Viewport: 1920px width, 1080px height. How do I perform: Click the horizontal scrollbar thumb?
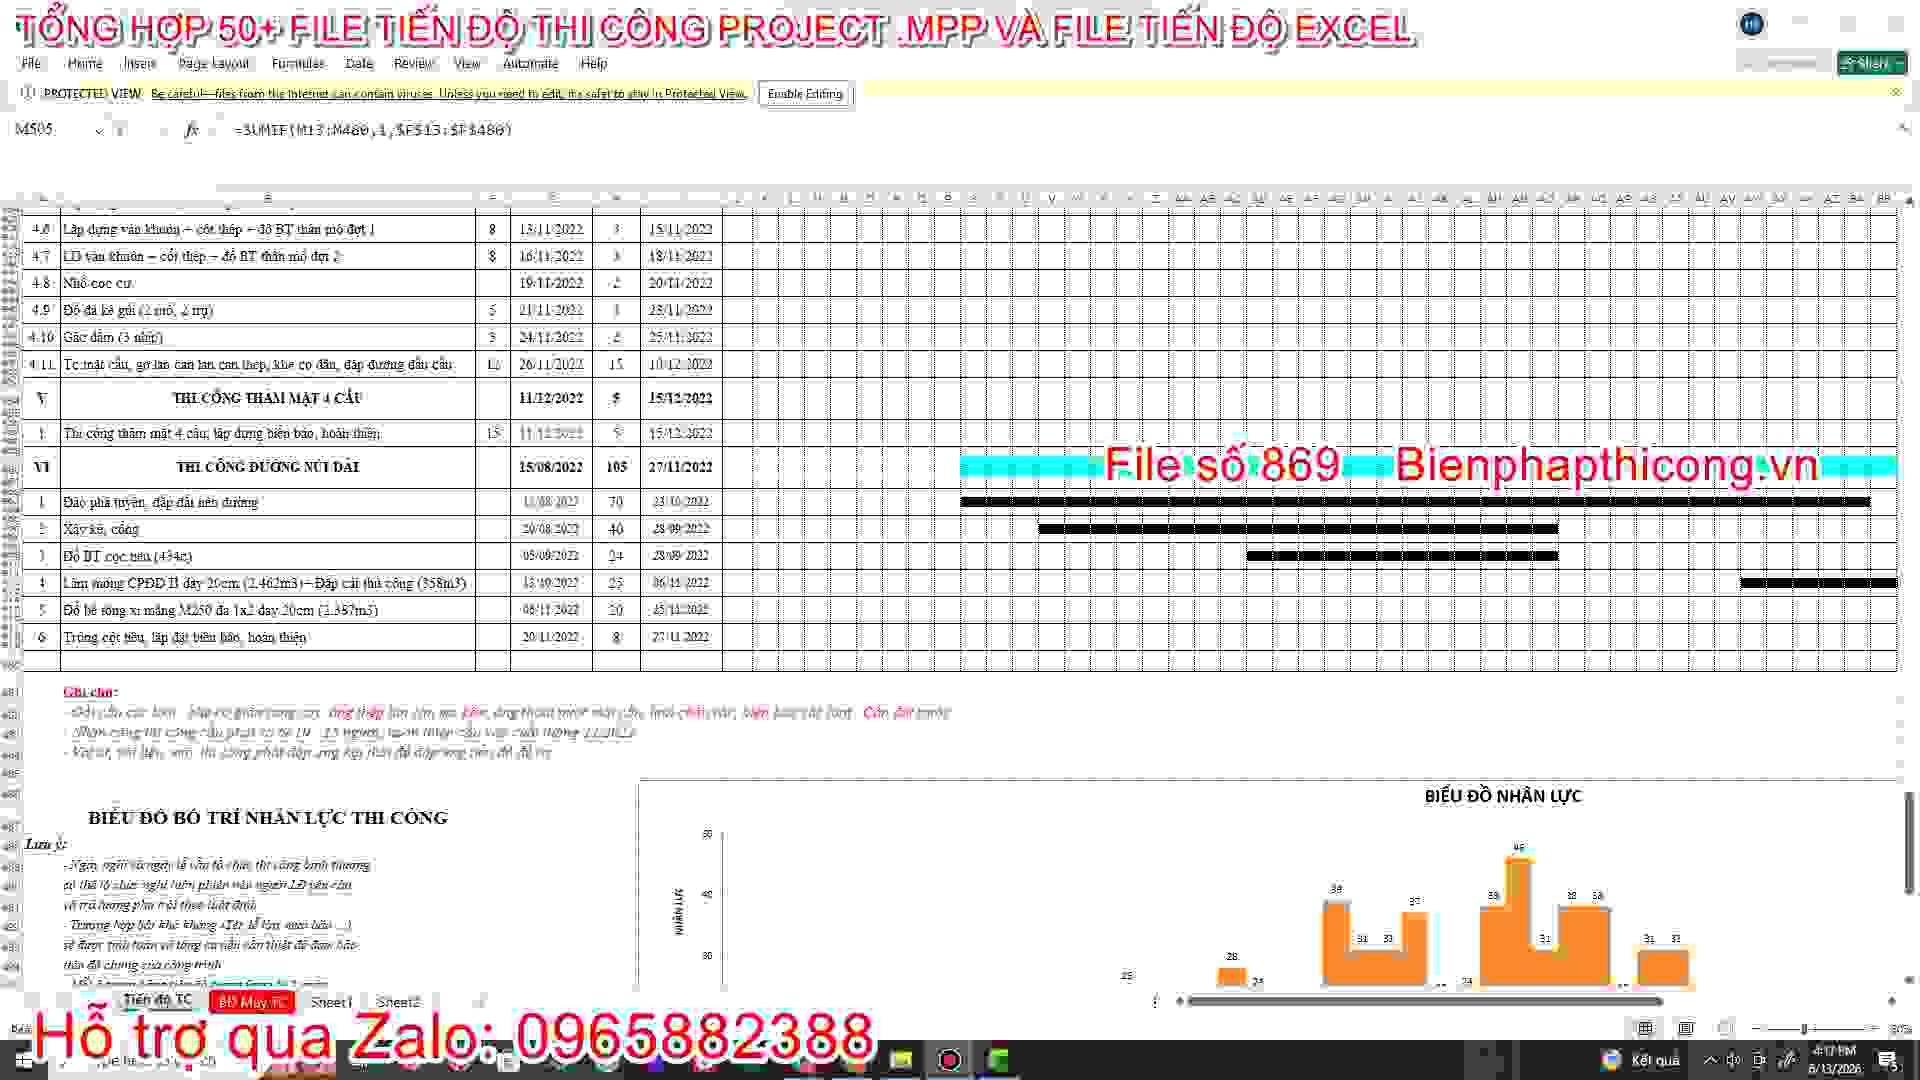click(1425, 1000)
